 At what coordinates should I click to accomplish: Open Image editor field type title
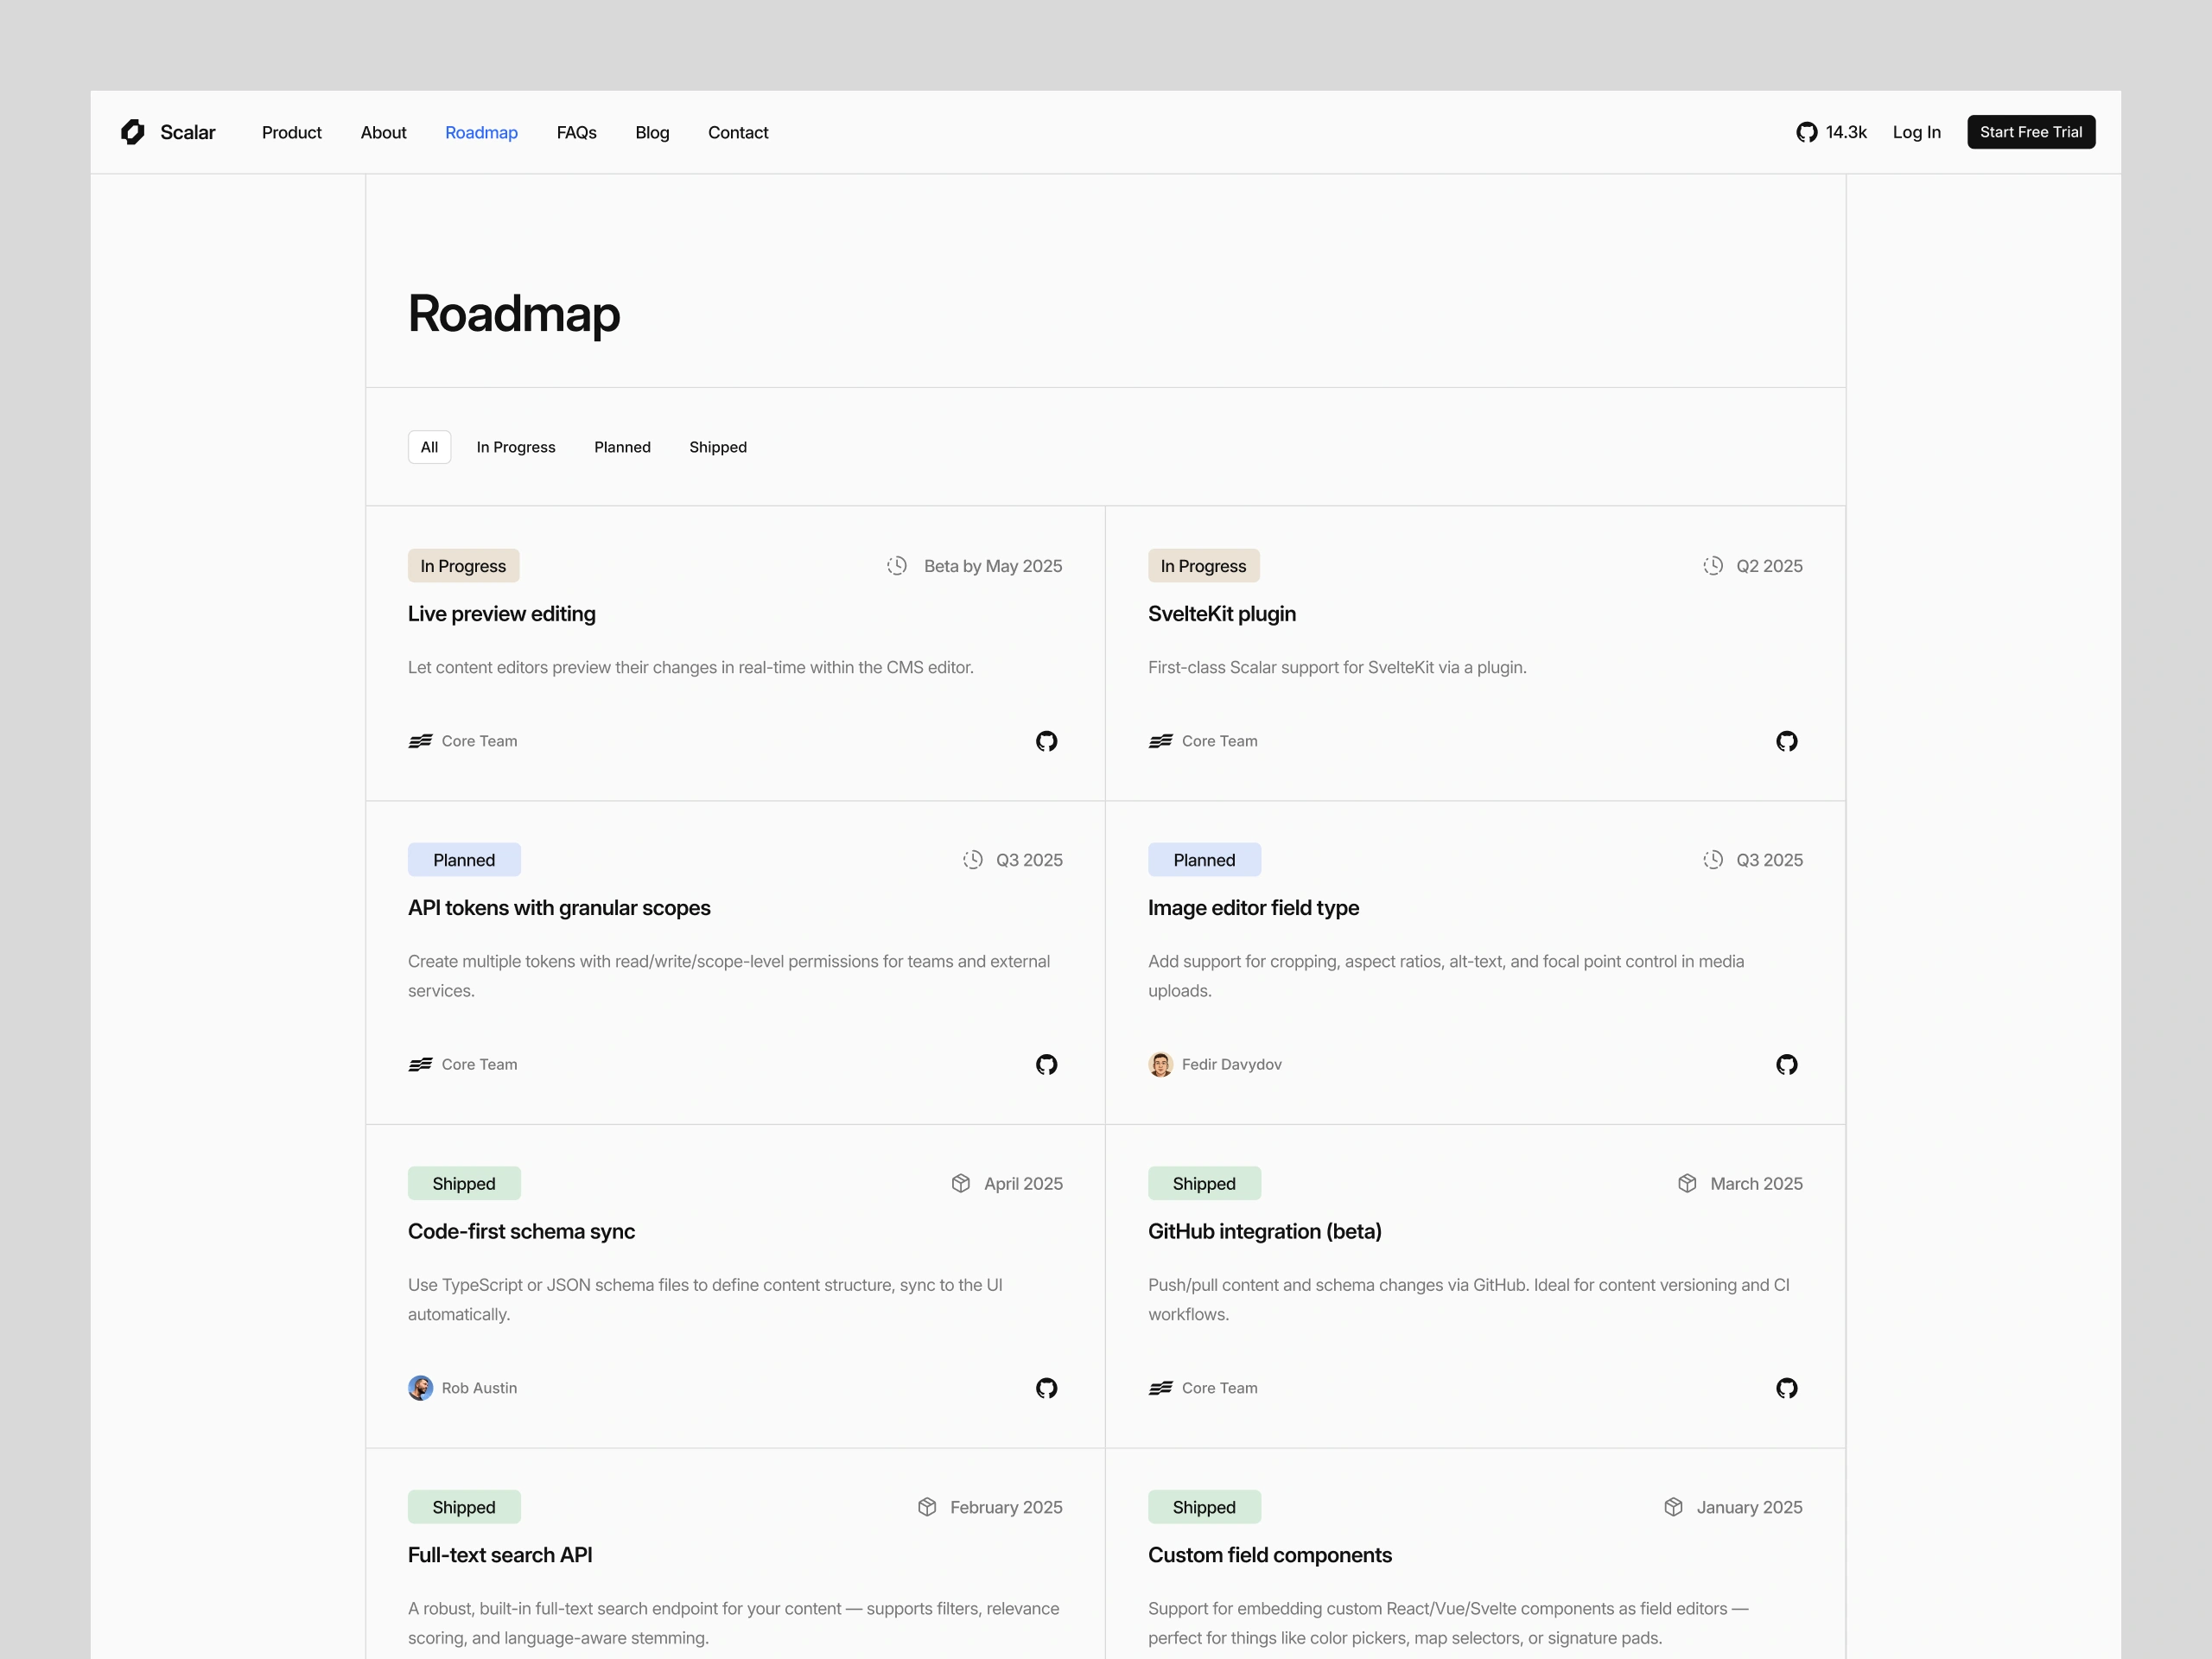(x=1253, y=908)
